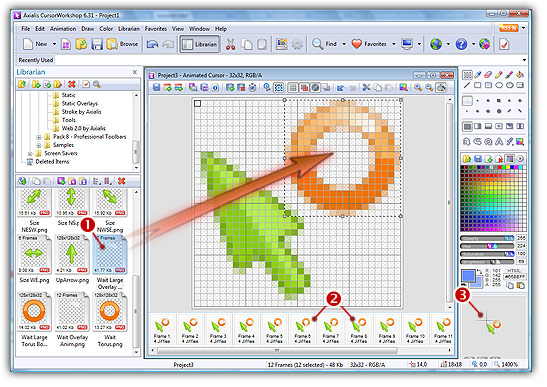Open the Animation menu
547x387 pixels.
pos(63,29)
